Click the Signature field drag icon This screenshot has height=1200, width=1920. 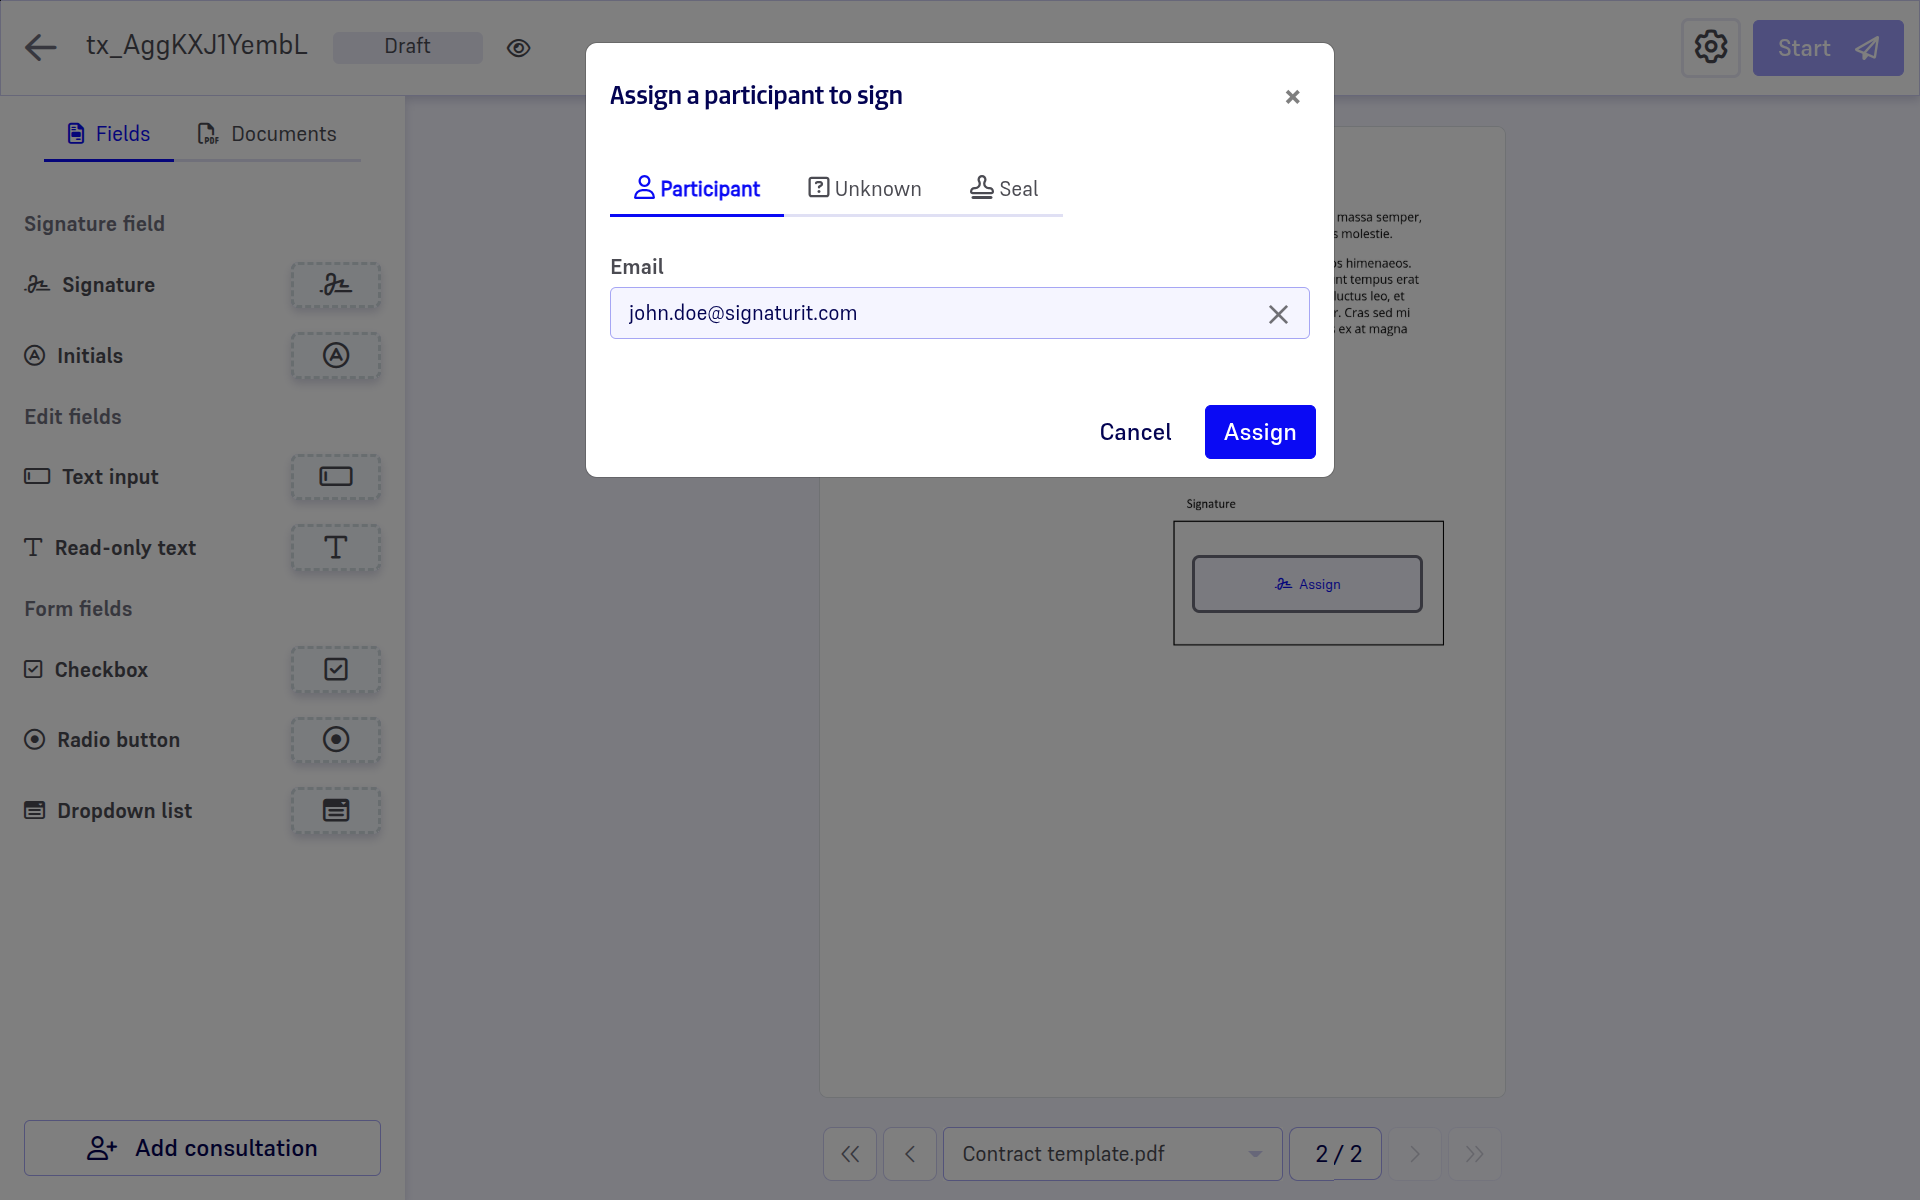pyautogui.click(x=336, y=285)
